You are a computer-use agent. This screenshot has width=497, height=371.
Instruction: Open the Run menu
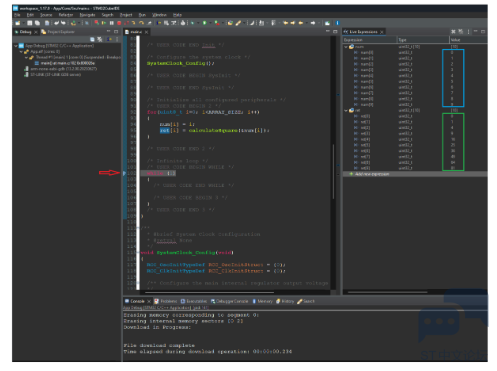pos(142,15)
